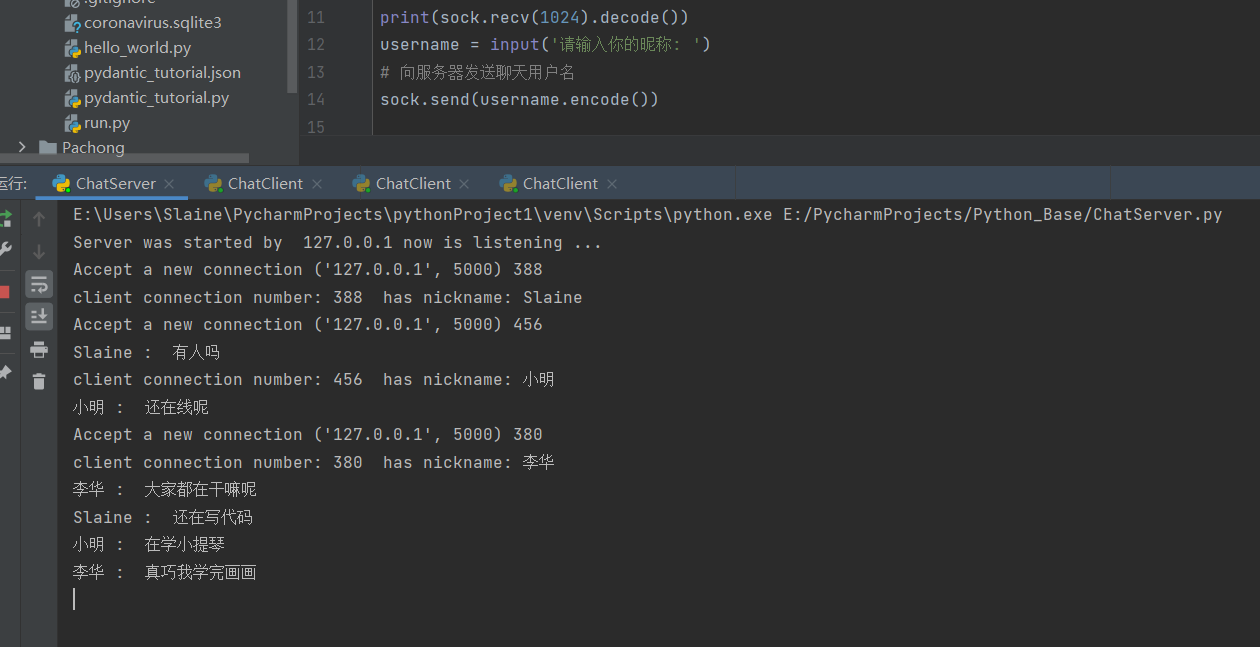Click the database icon of coronavirus.sqlite3
1260x647 pixels.
click(x=72, y=23)
